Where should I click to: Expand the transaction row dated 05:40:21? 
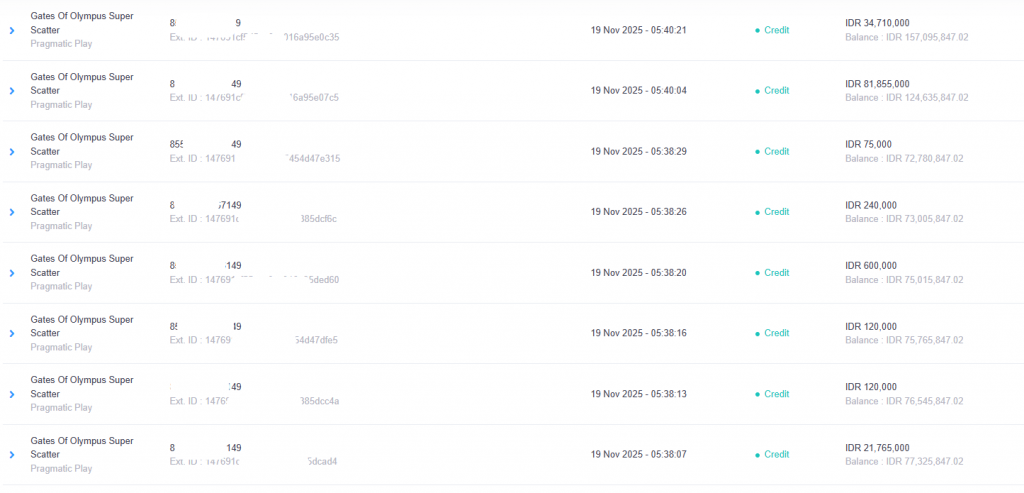[x=12, y=30]
